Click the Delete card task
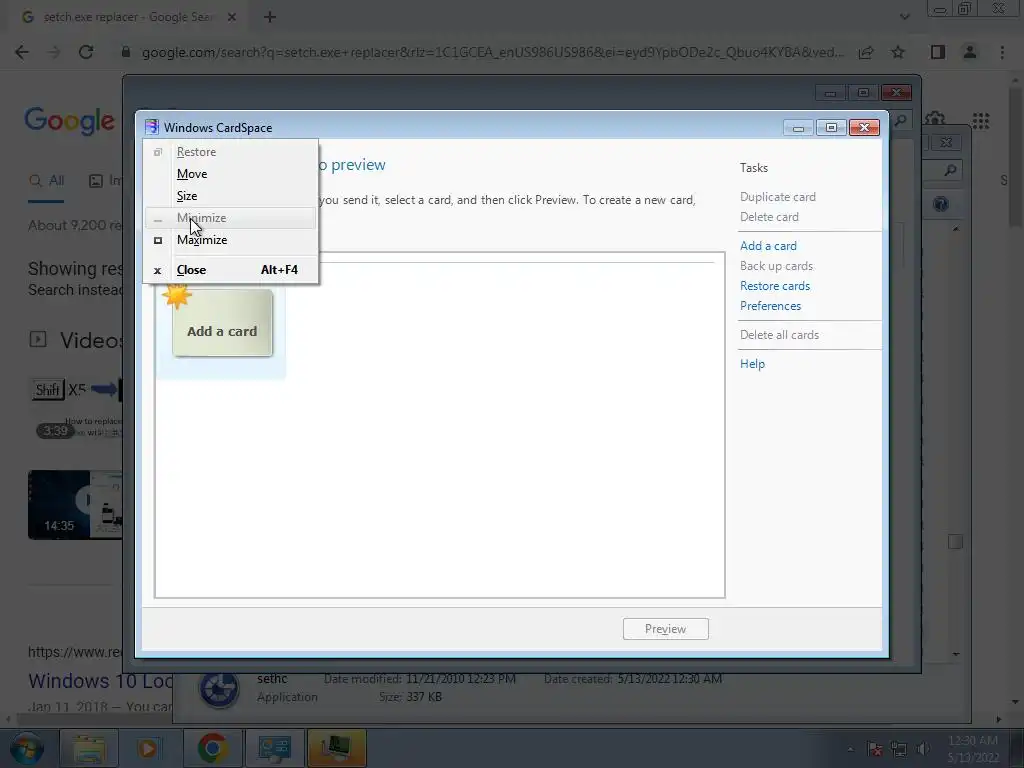This screenshot has width=1024, height=768. 769,217
